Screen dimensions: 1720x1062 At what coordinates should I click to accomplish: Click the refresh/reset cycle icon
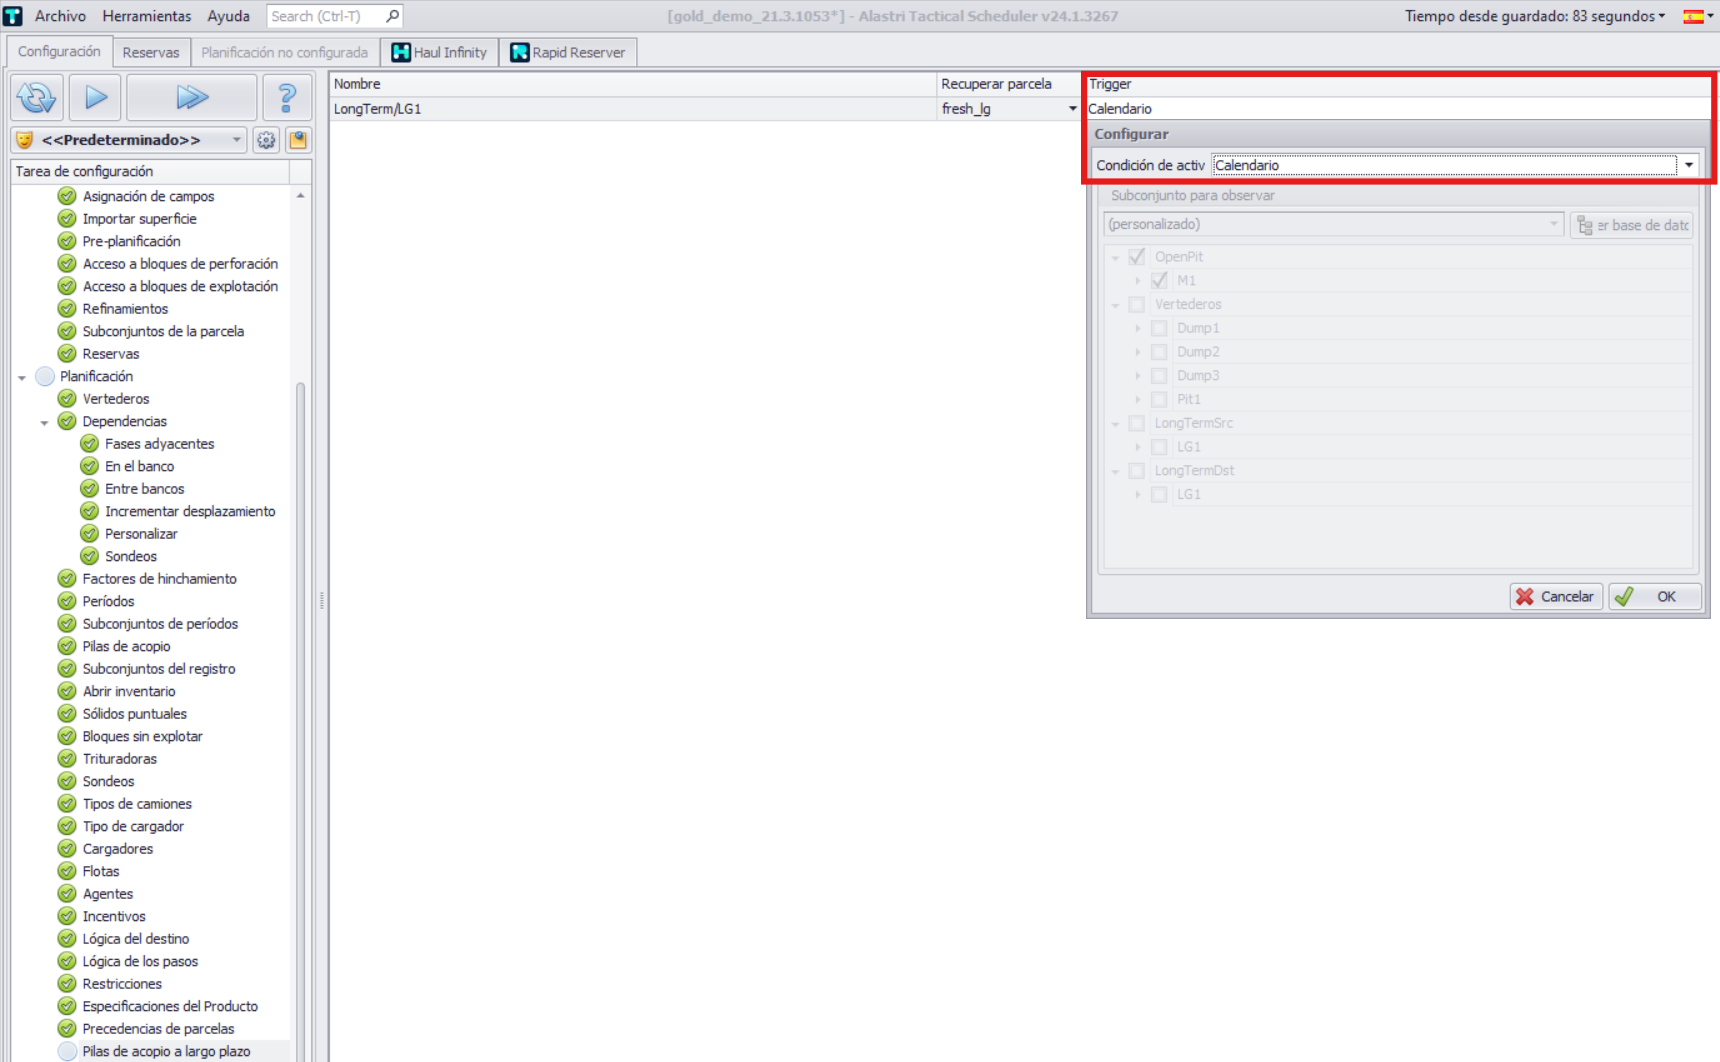[x=37, y=97]
